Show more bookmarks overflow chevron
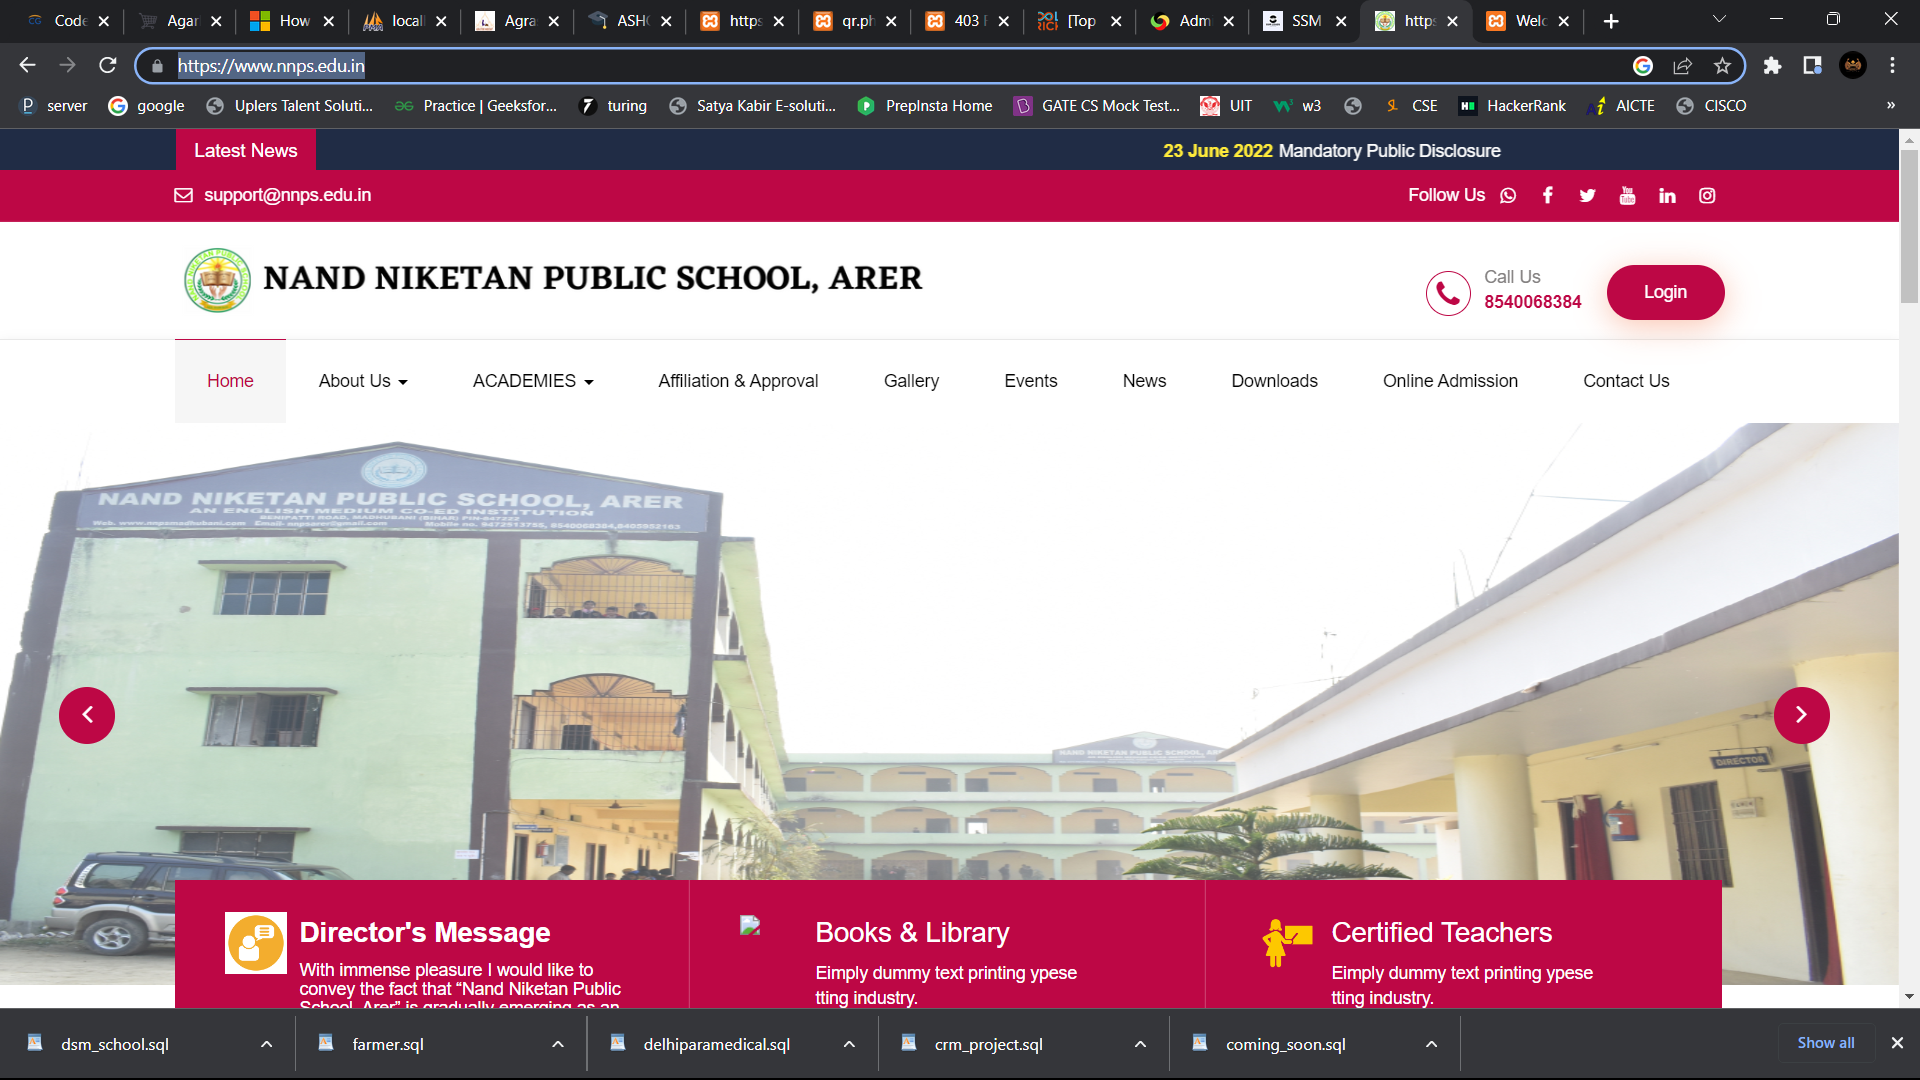1920x1080 pixels. click(1890, 105)
